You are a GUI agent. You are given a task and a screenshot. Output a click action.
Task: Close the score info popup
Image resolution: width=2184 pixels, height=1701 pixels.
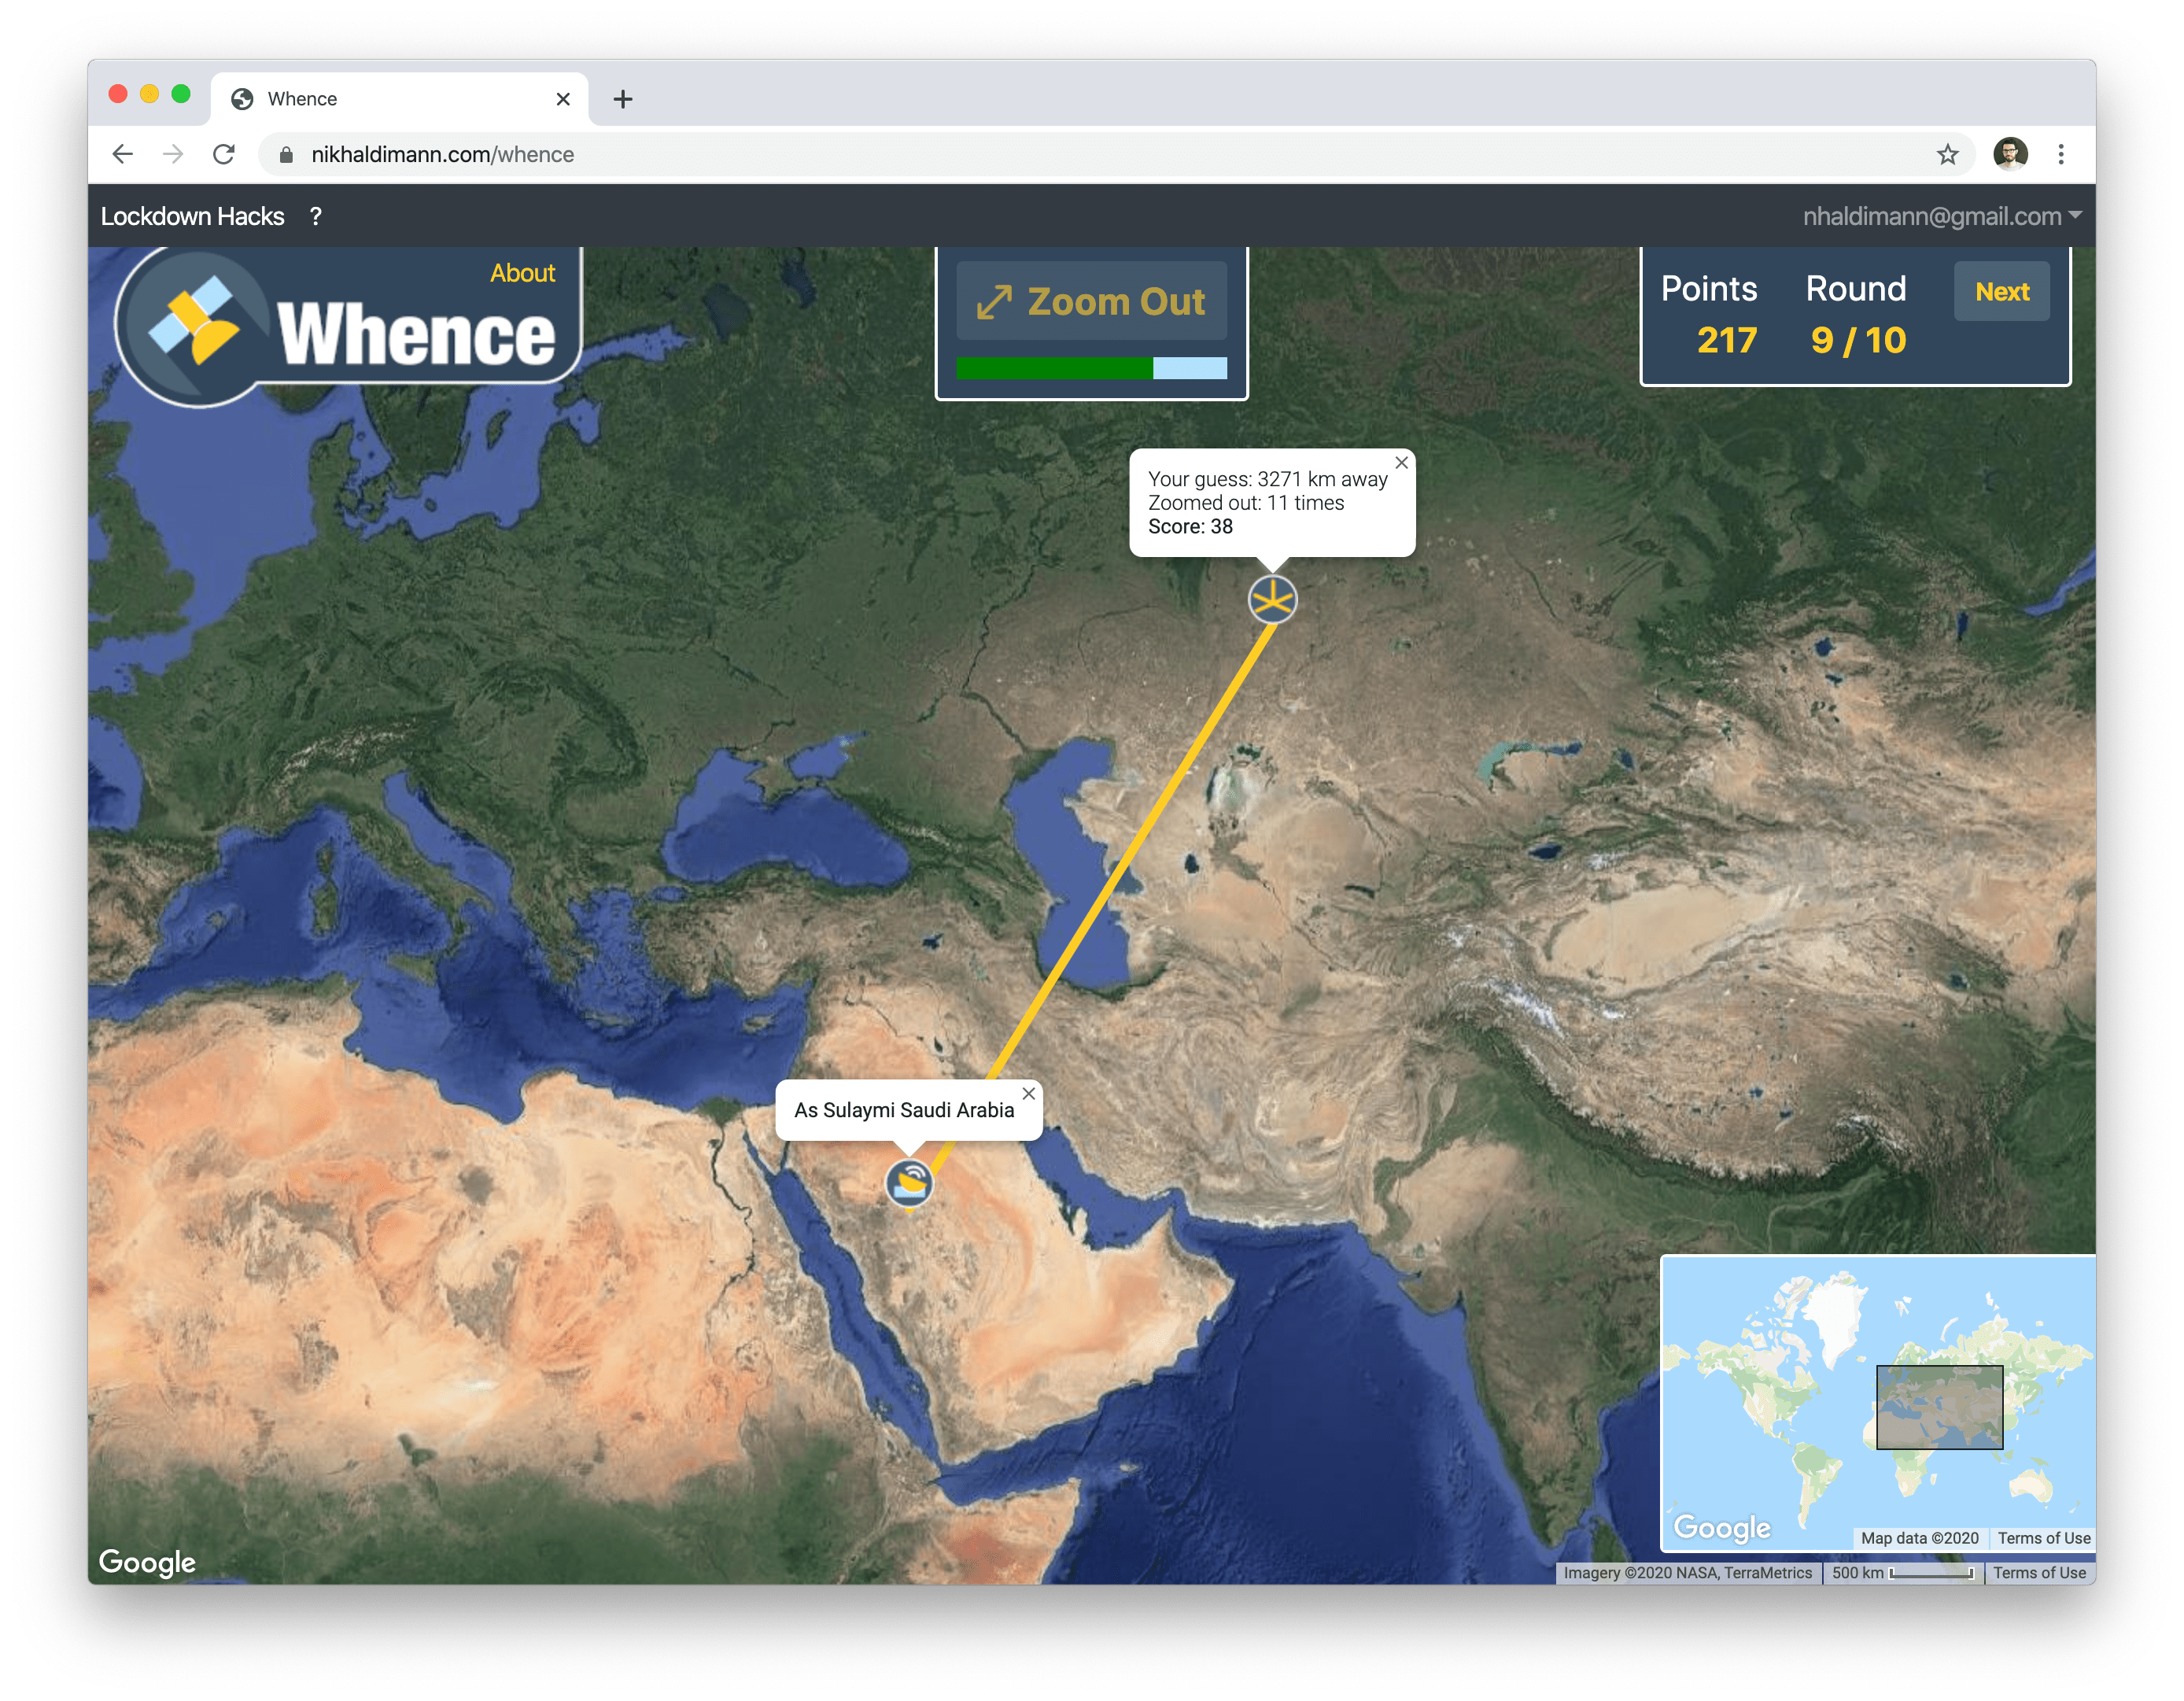tap(1401, 462)
